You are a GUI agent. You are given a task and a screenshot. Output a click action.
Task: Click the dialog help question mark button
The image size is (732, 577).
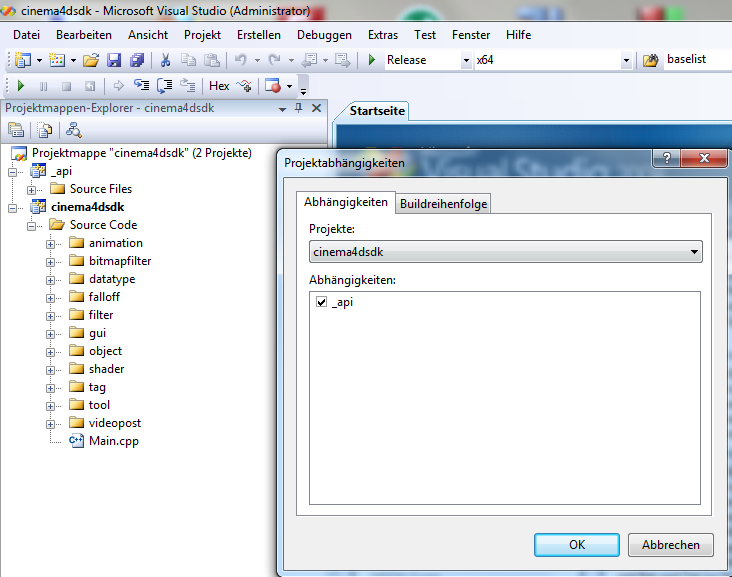click(667, 158)
